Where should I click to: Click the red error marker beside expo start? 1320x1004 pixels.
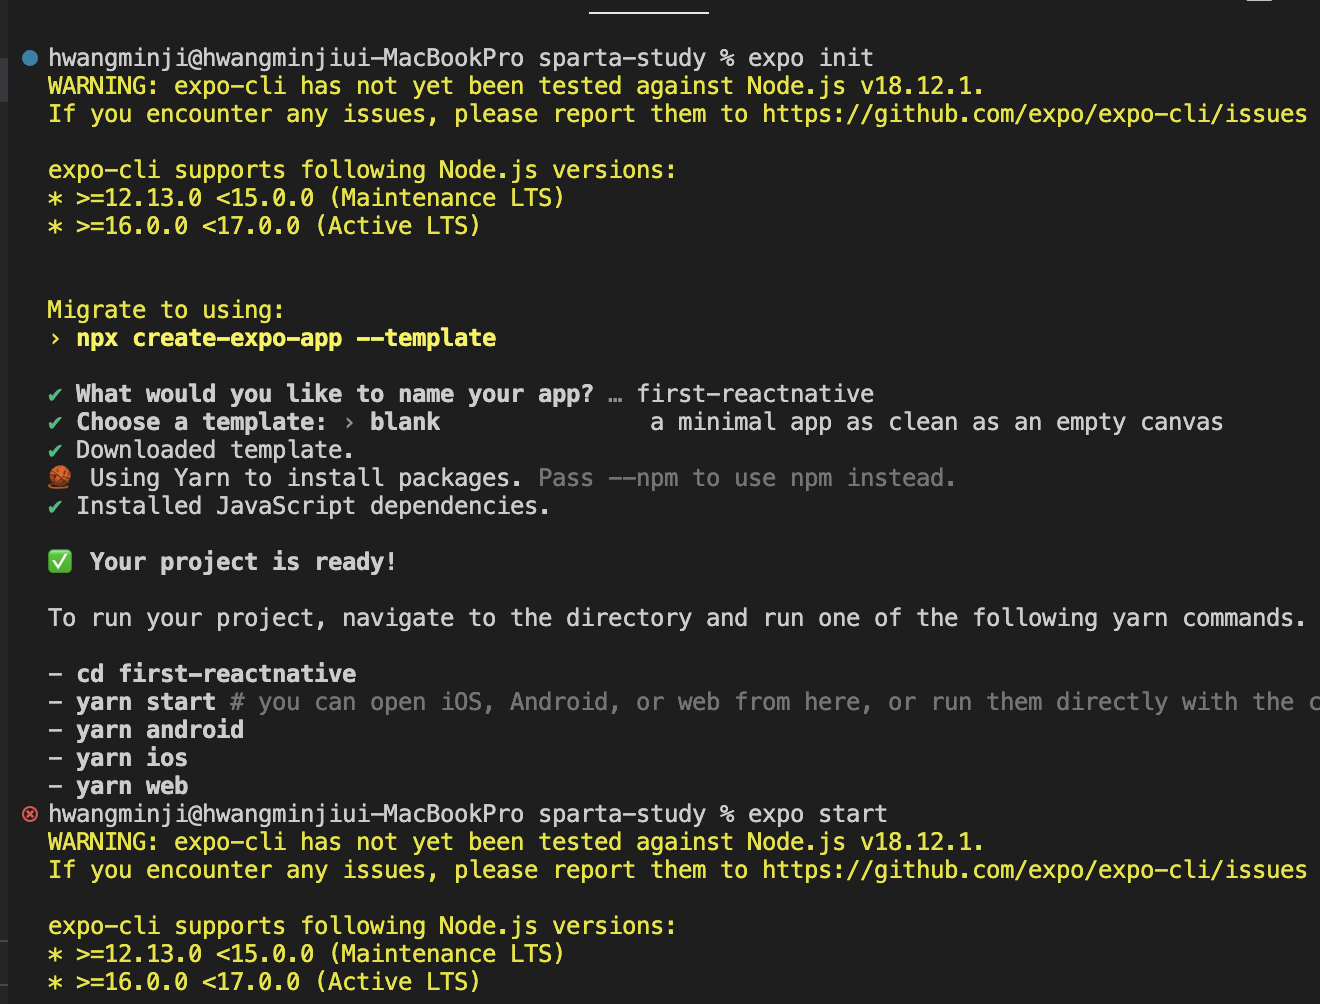(x=30, y=814)
